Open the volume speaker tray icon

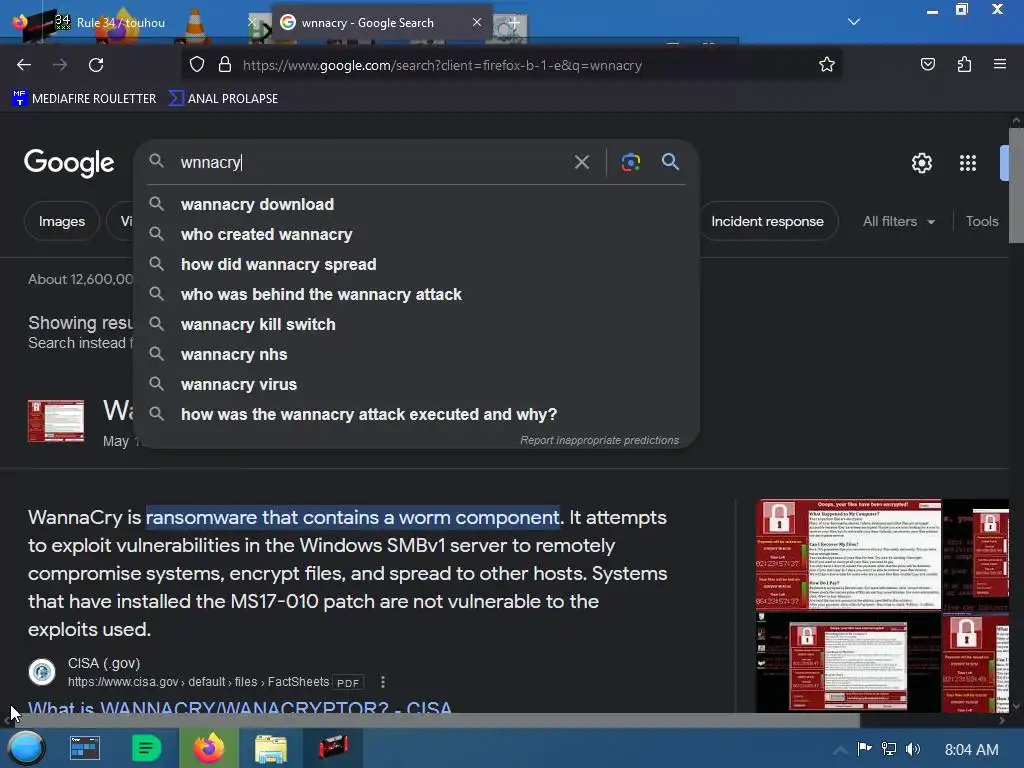pyautogui.click(x=913, y=749)
